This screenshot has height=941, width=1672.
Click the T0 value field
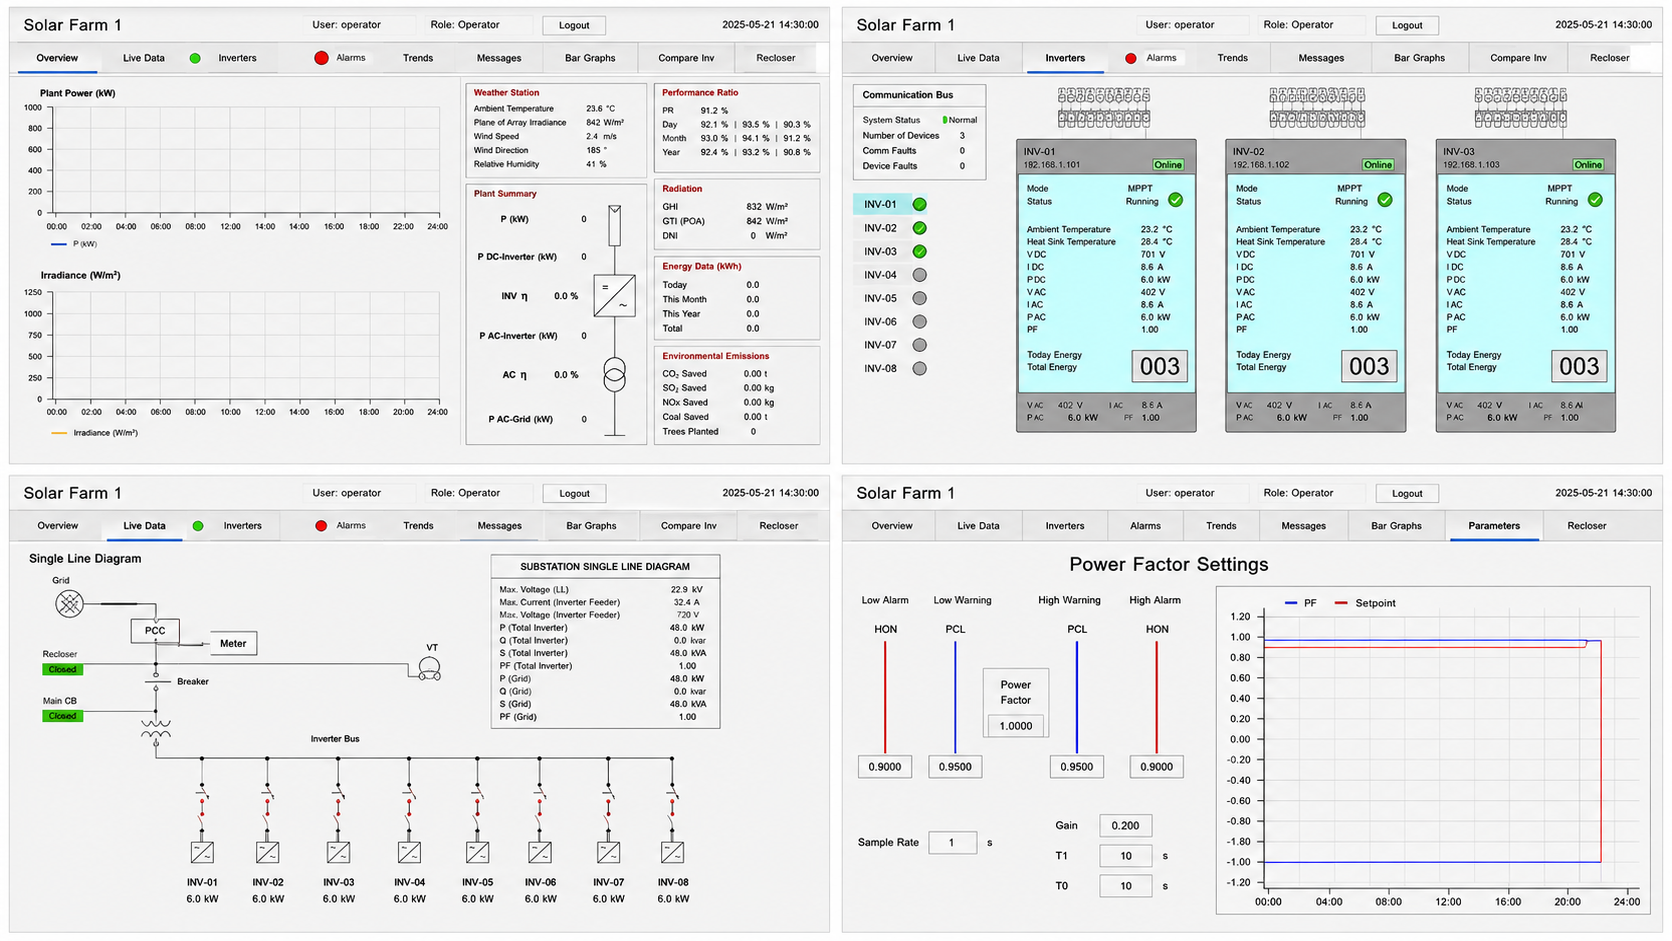pyautogui.click(x=1126, y=886)
